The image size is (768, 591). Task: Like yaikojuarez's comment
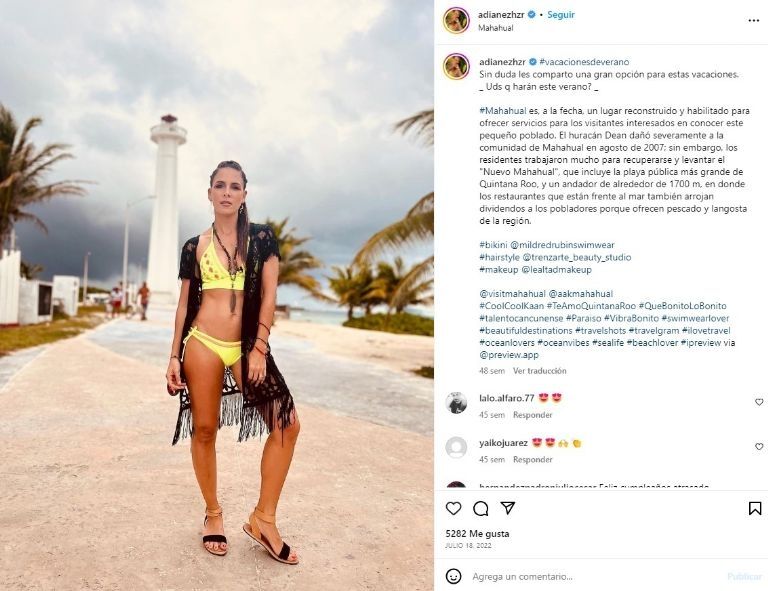click(x=759, y=447)
